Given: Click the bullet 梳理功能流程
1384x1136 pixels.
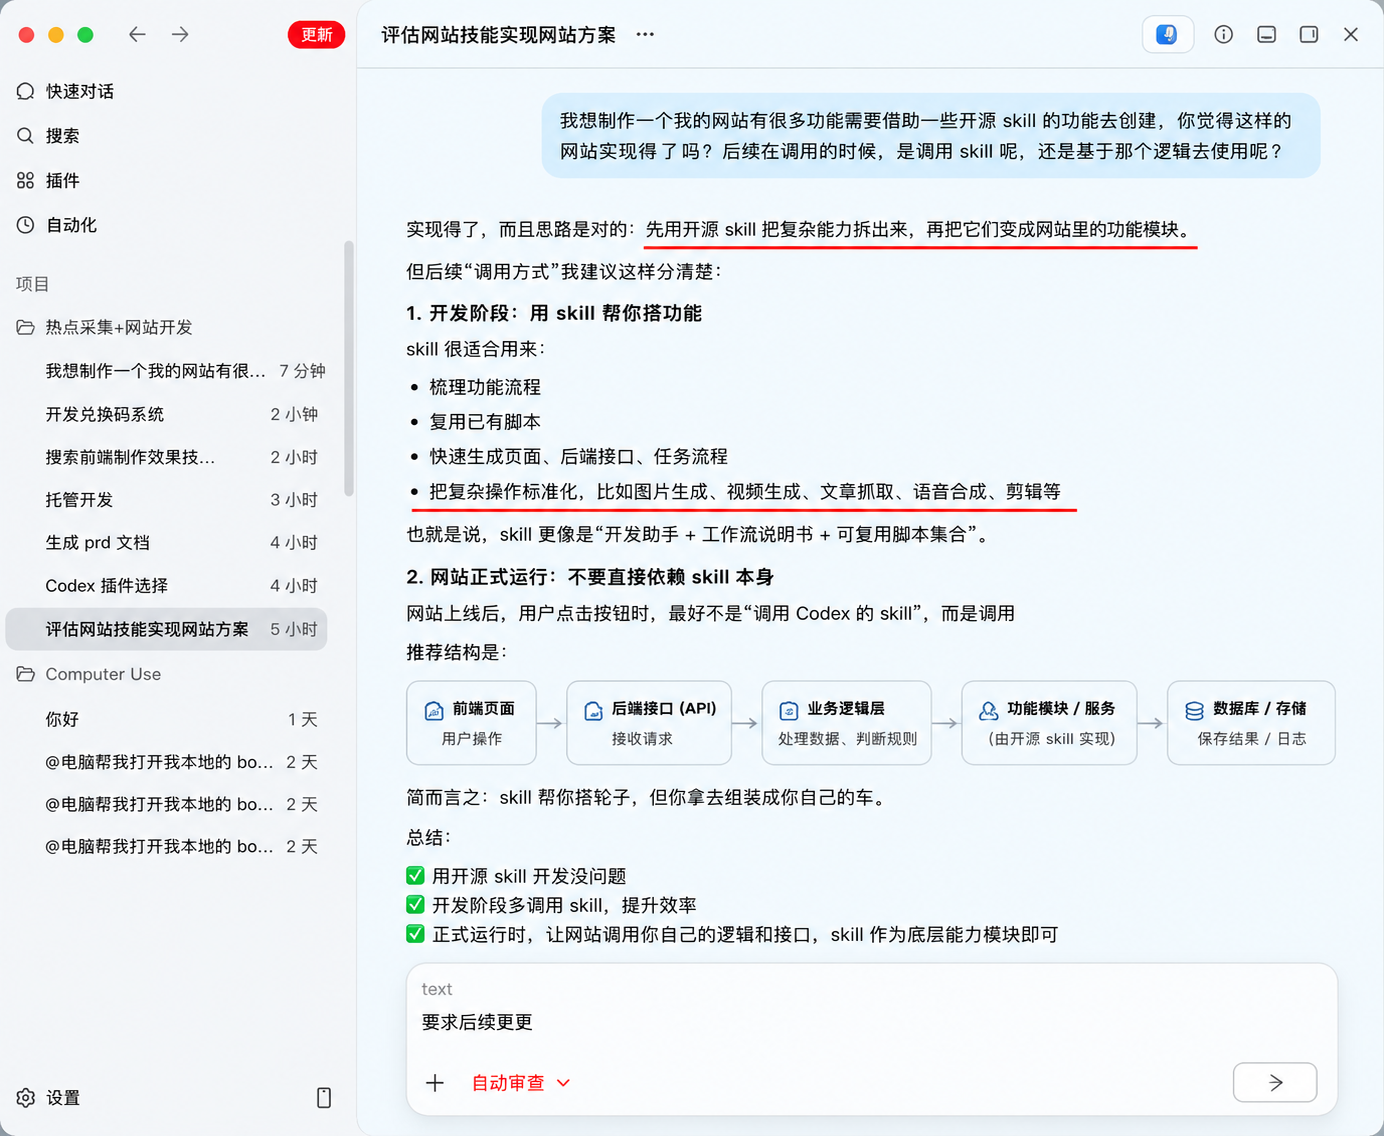Looking at the screenshot, I should [485, 387].
